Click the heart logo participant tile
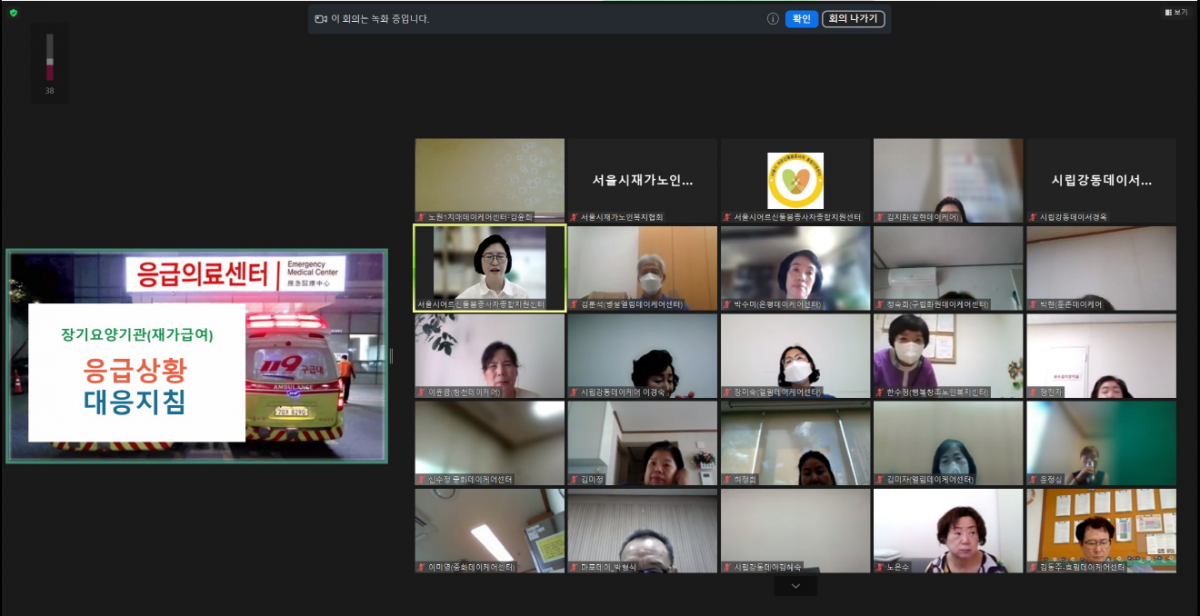This screenshot has height=616, width=1200. 795,181
